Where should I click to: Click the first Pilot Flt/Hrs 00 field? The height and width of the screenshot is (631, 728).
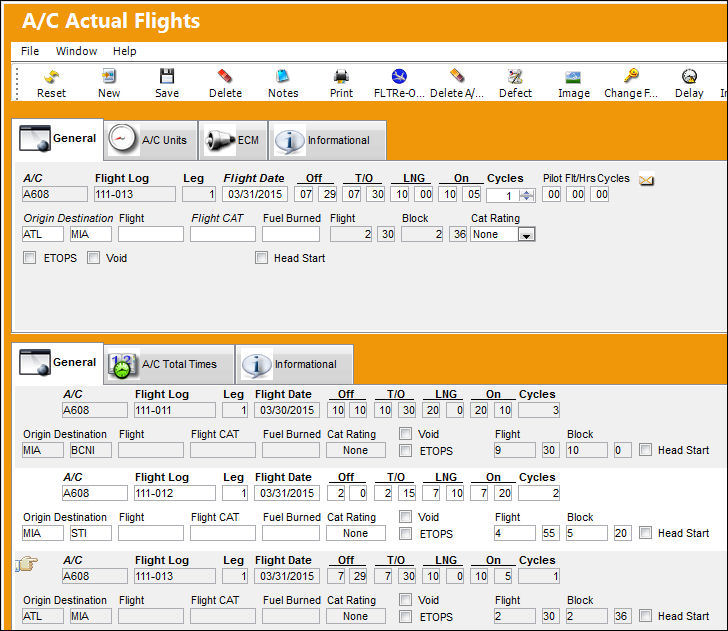point(552,194)
